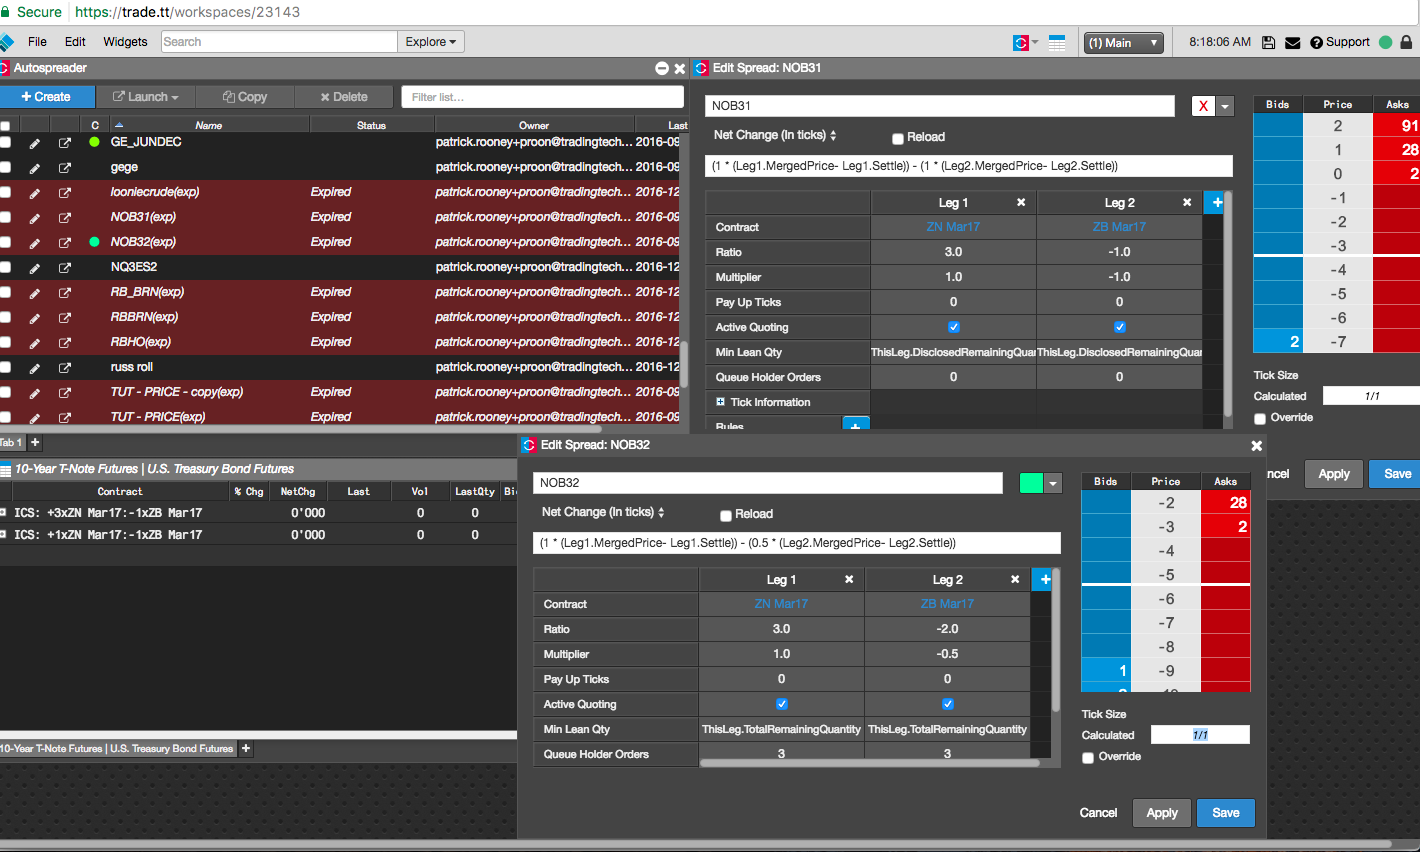1420x852 pixels.
Task: Add a leg with the NOB31 plus icon
Action: coord(1217,202)
